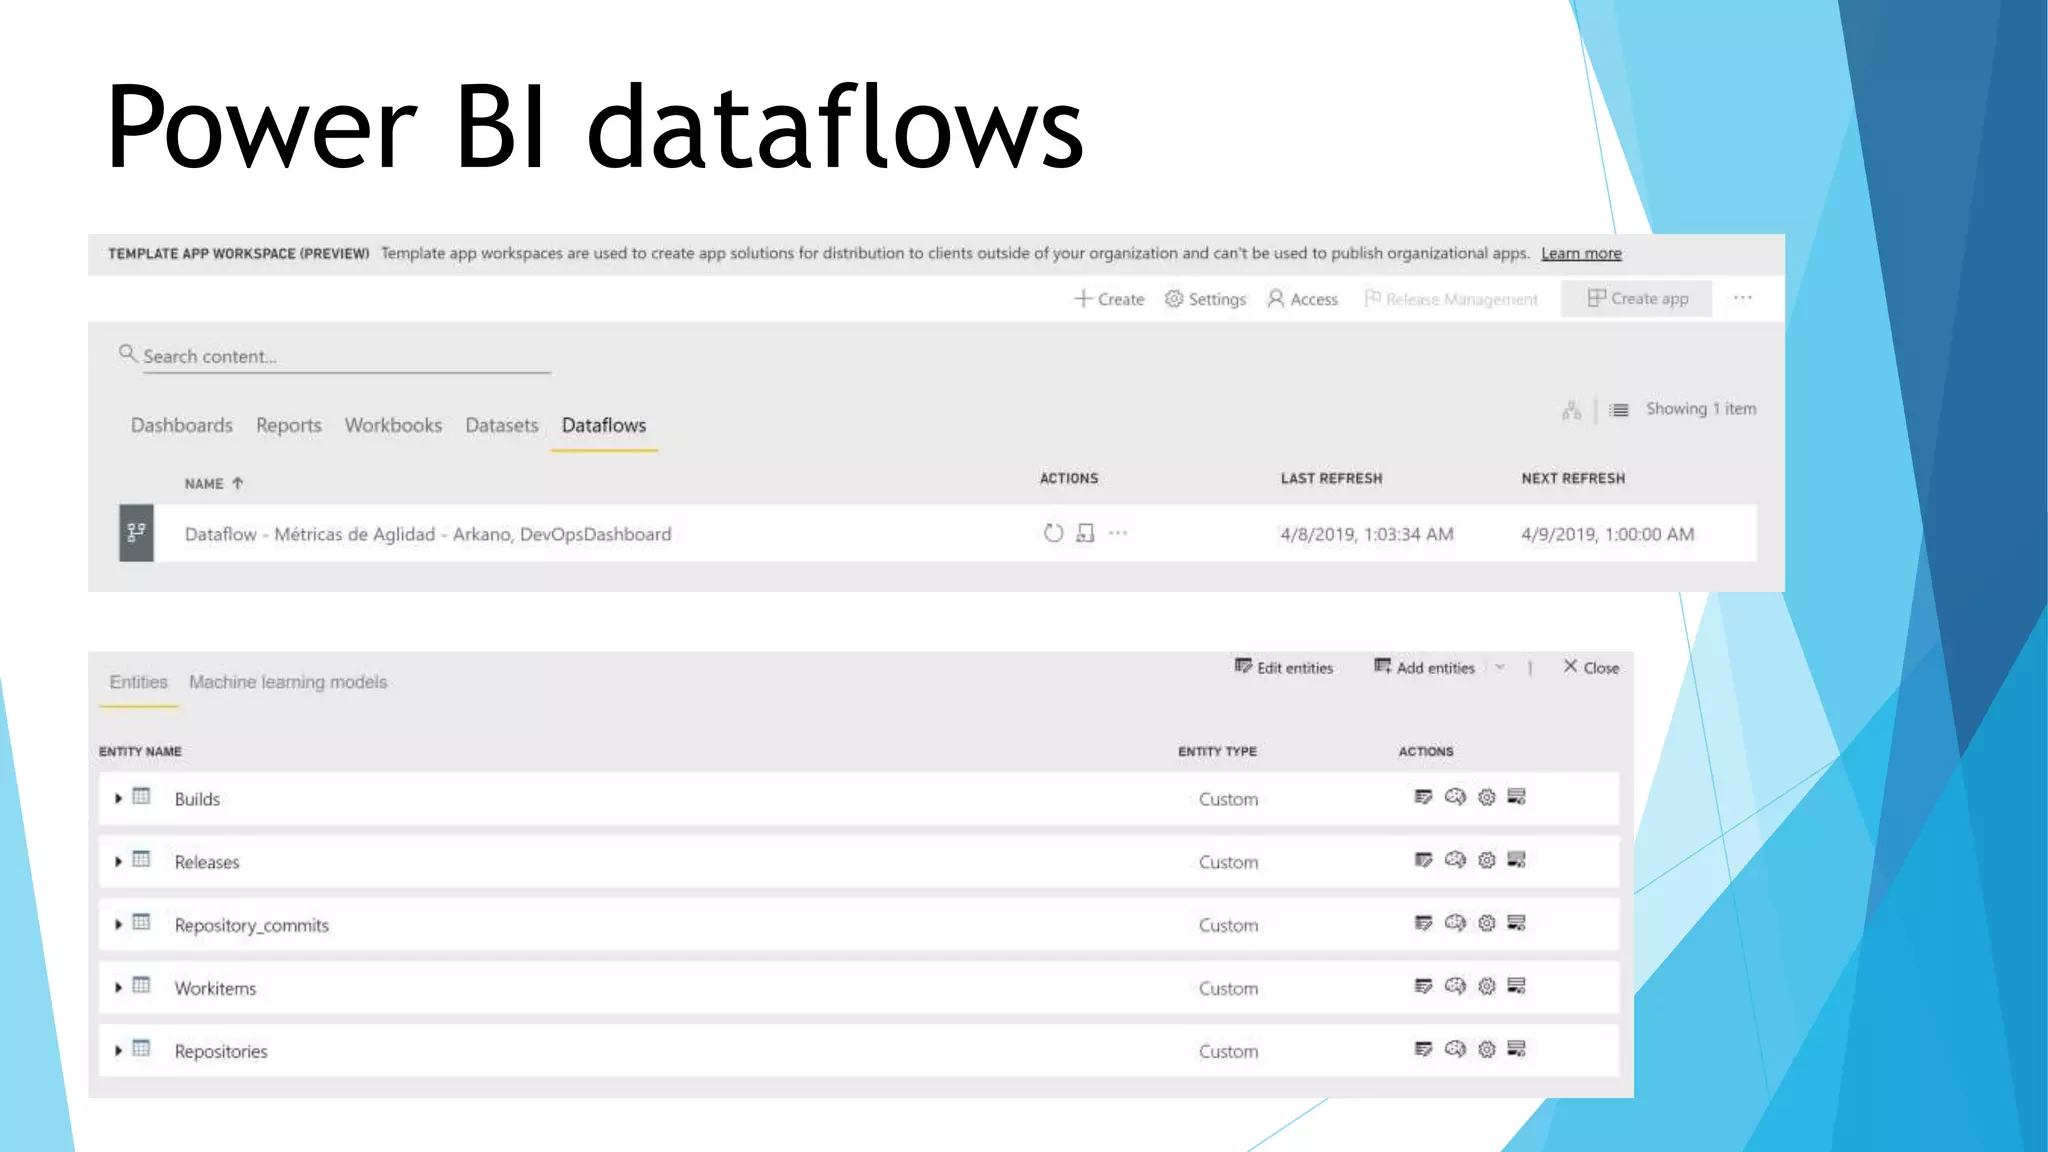Screen dimensions: 2048x1152
Task: Select the Entities tab
Action: point(138,682)
